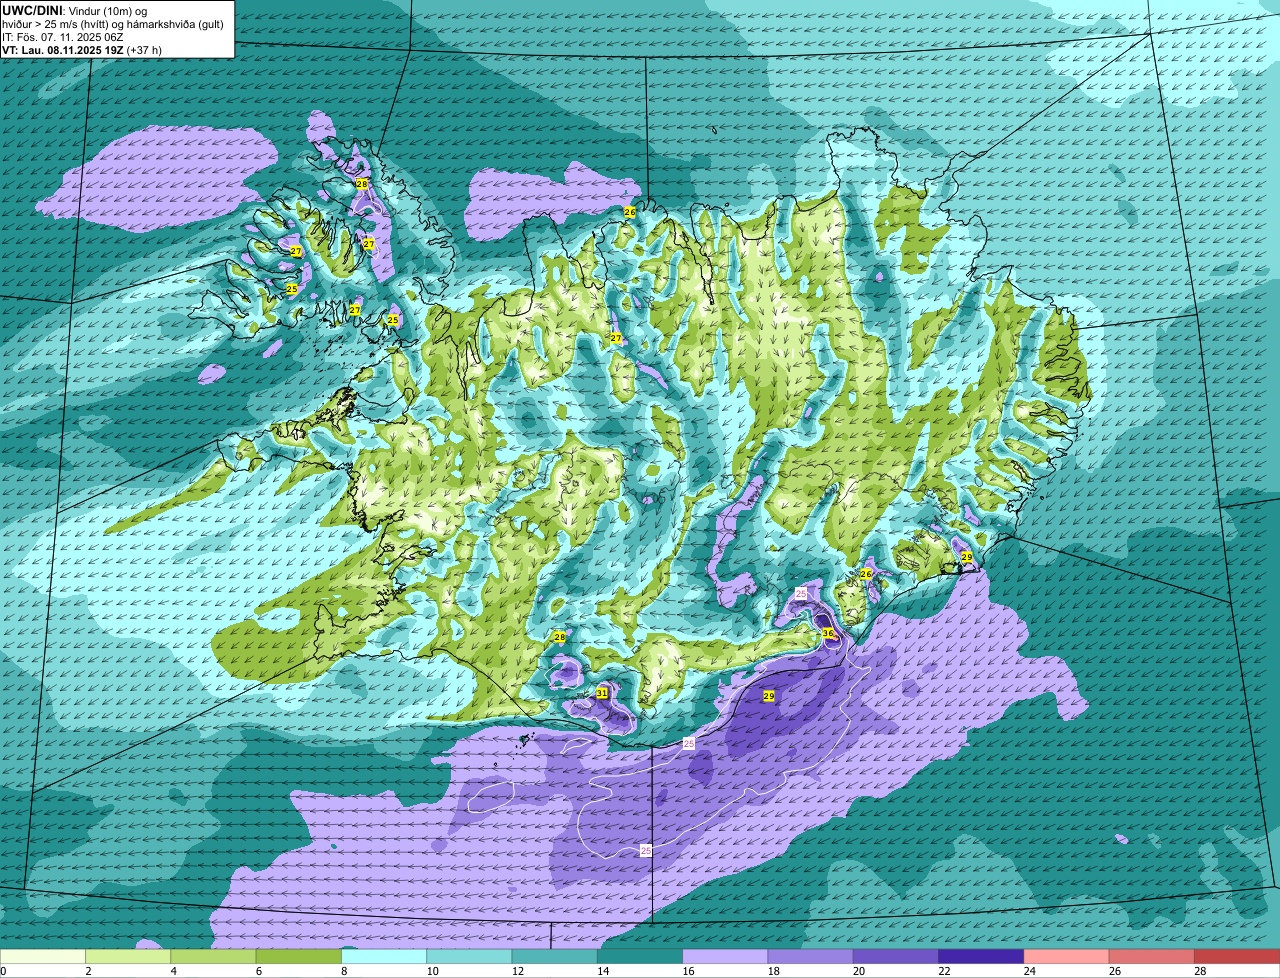Click the colorbar tick label '4'
The image size is (1280, 978).
pyautogui.click(x=173, y=971)
